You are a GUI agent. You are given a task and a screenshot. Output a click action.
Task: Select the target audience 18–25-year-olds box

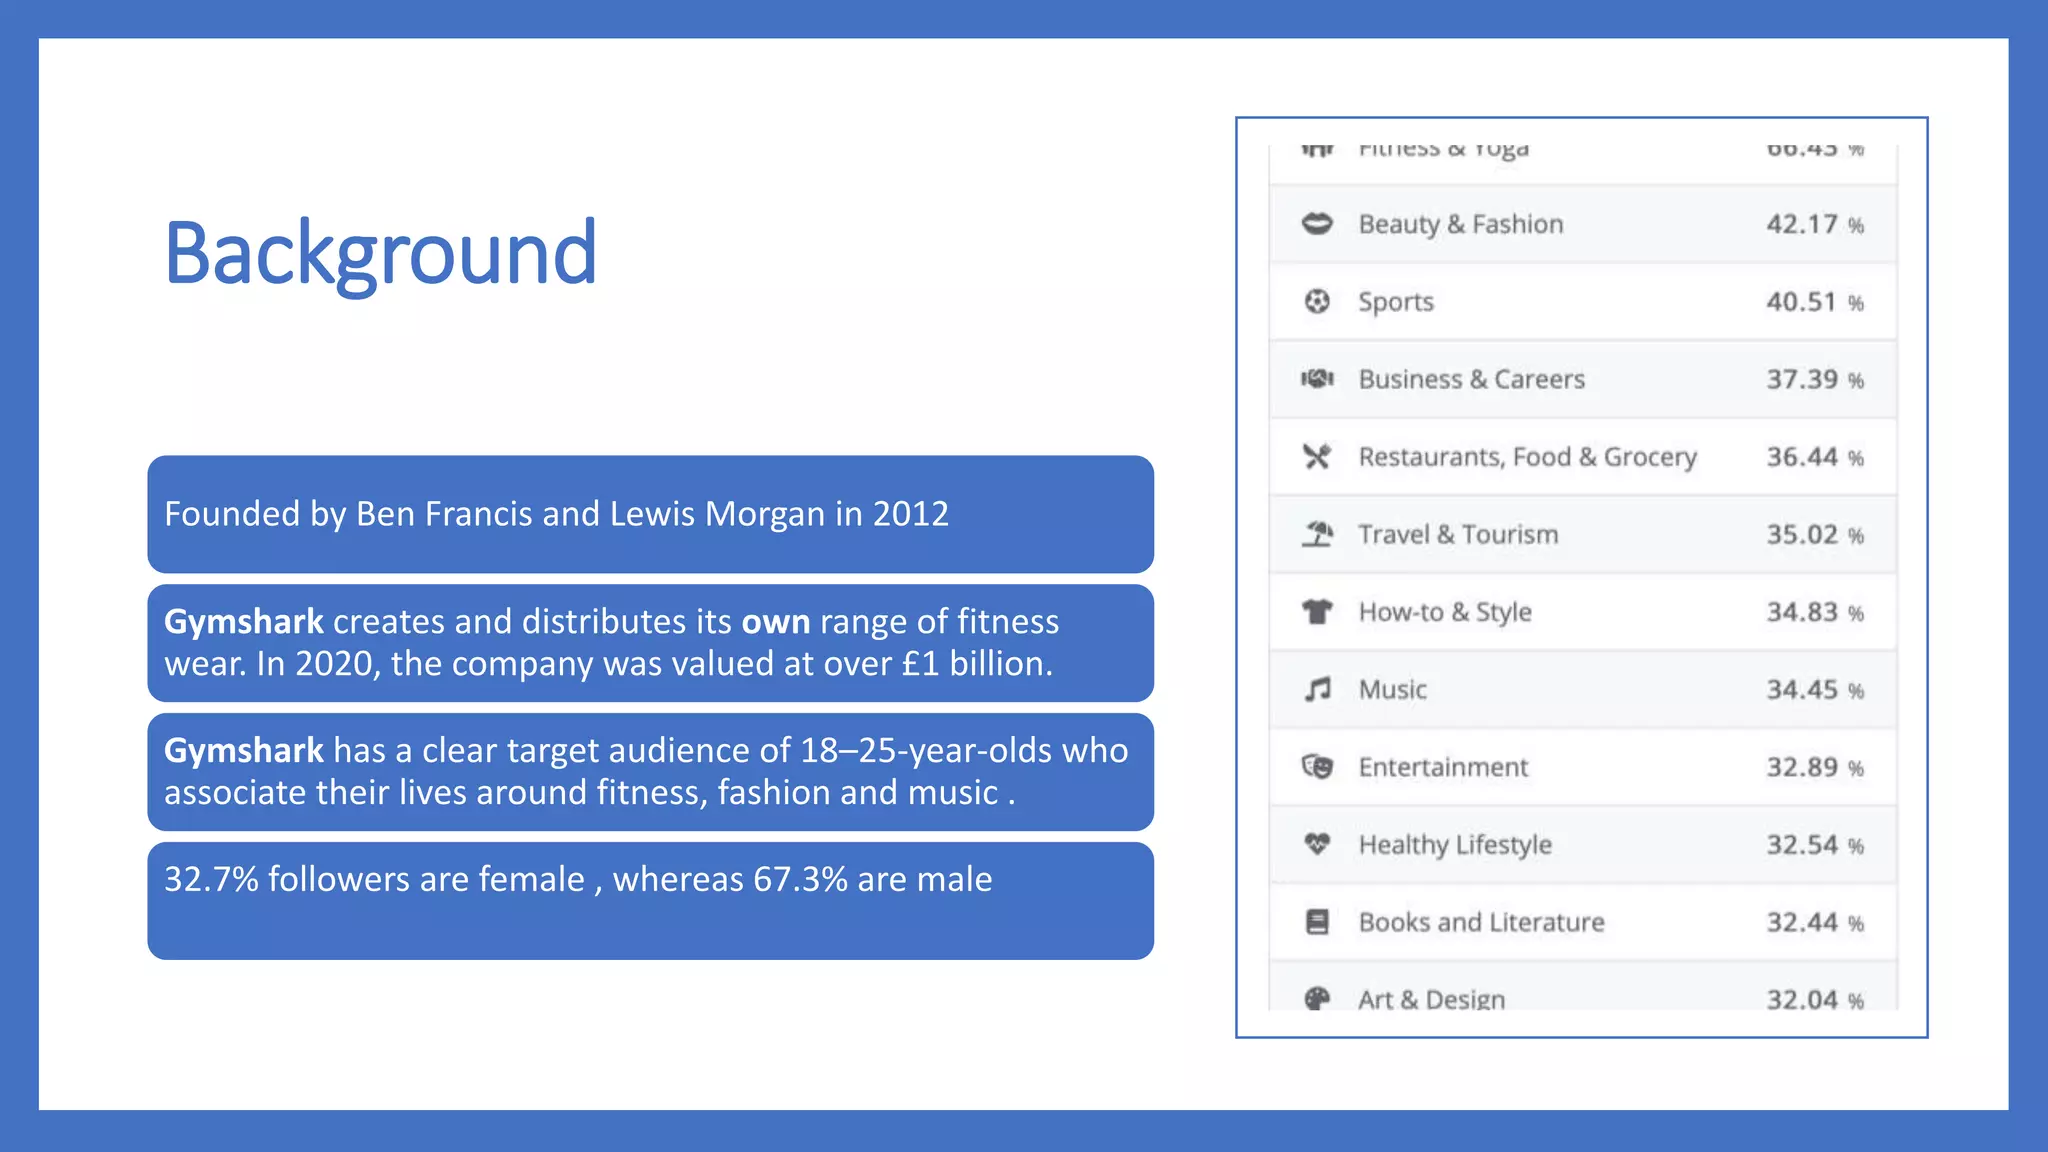pyautogui.click(x=650, y=771)
